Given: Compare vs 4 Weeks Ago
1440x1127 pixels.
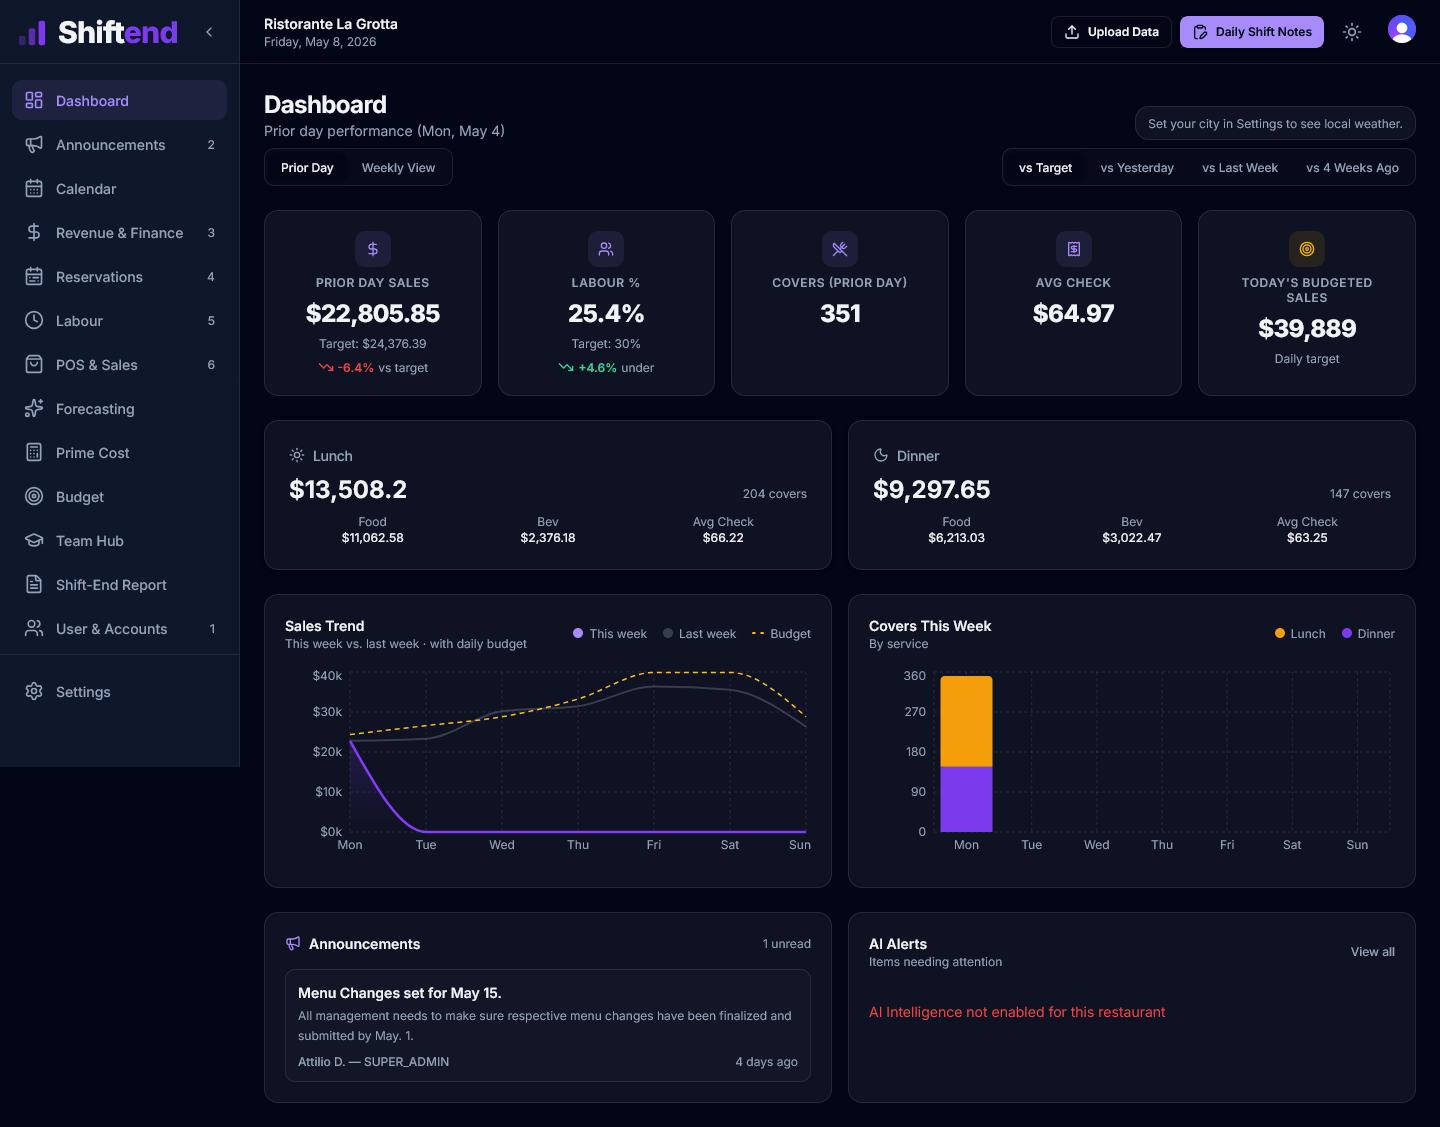Looking at the screenshot, I should (1352, 168).
